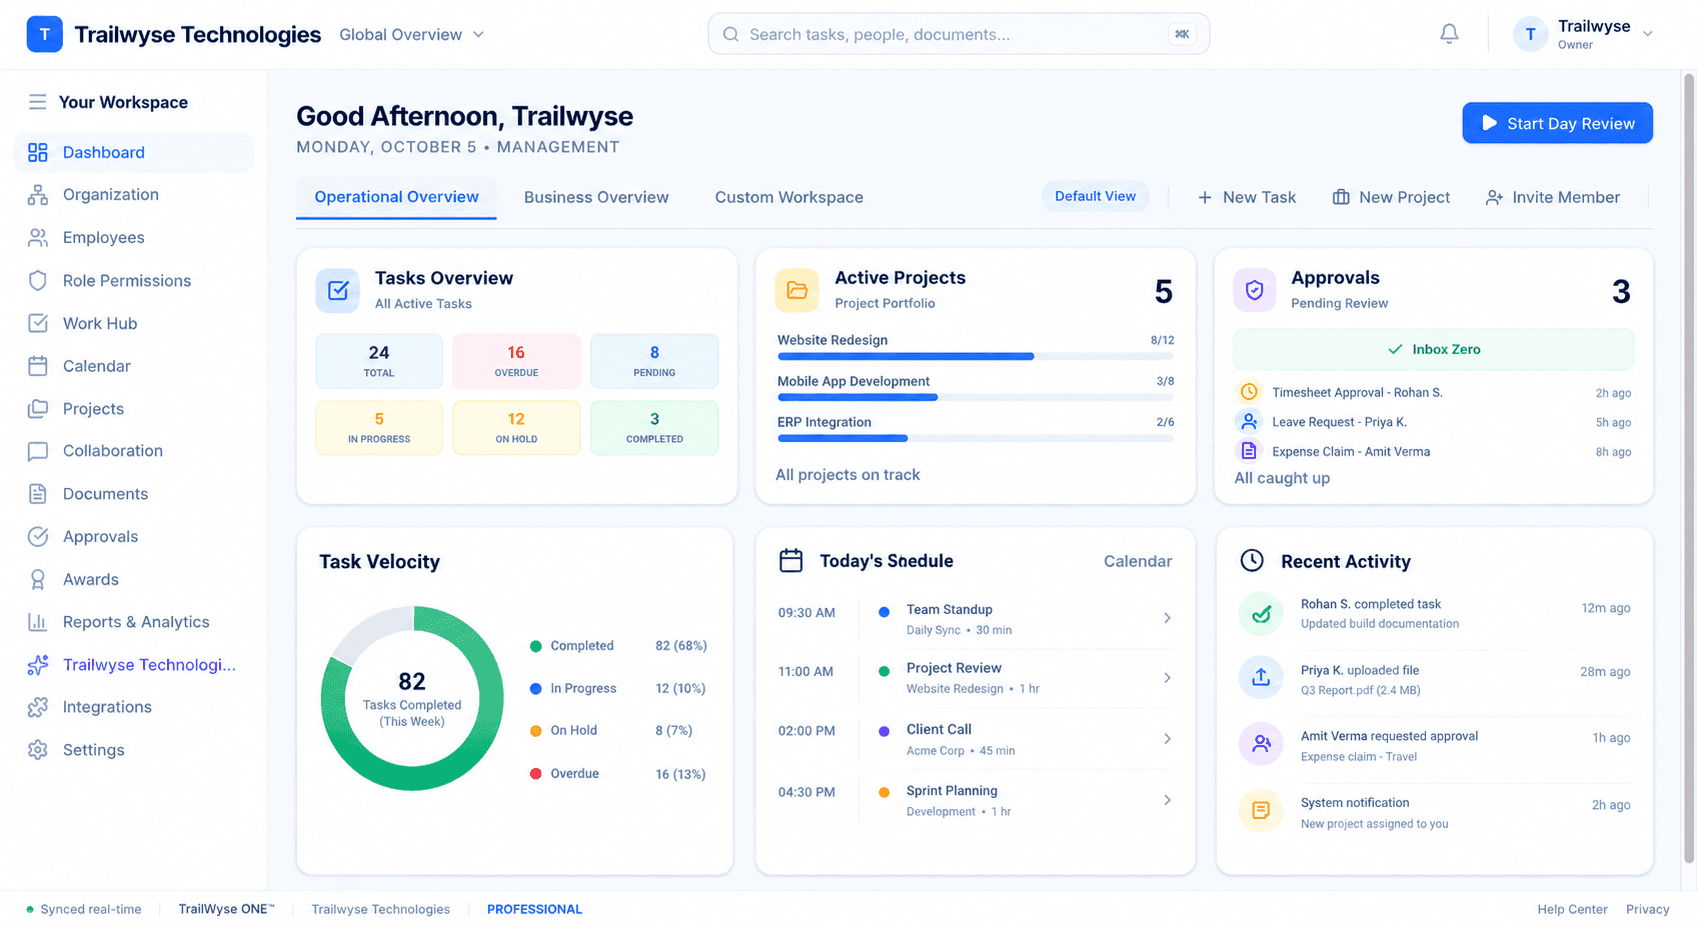This screenshot has height=927, width=1697.
Task: Click the Overdue 16 tasks tile
Action: click(x=516, y=361)
